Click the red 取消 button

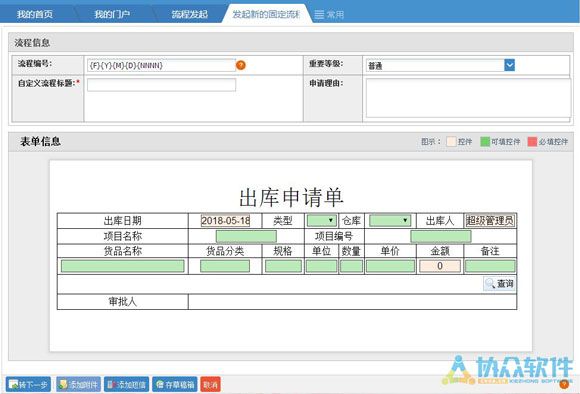click(x=210, y=385)
